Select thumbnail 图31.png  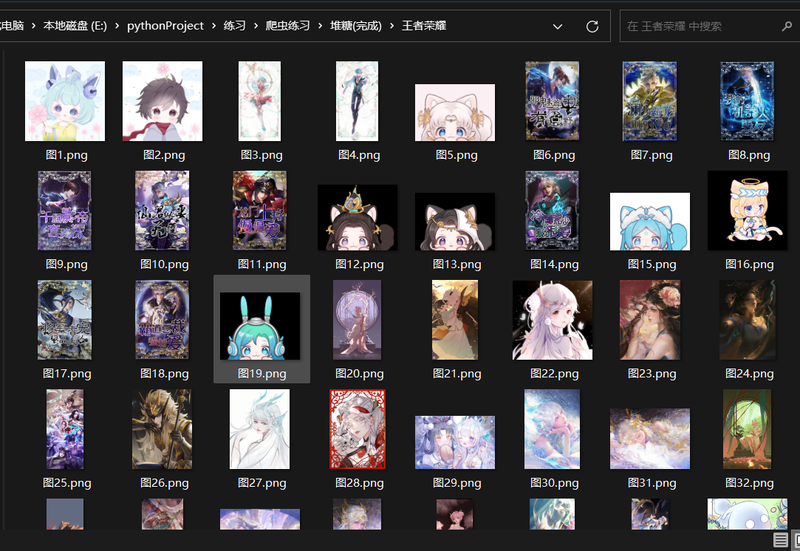tap(650, 438)
